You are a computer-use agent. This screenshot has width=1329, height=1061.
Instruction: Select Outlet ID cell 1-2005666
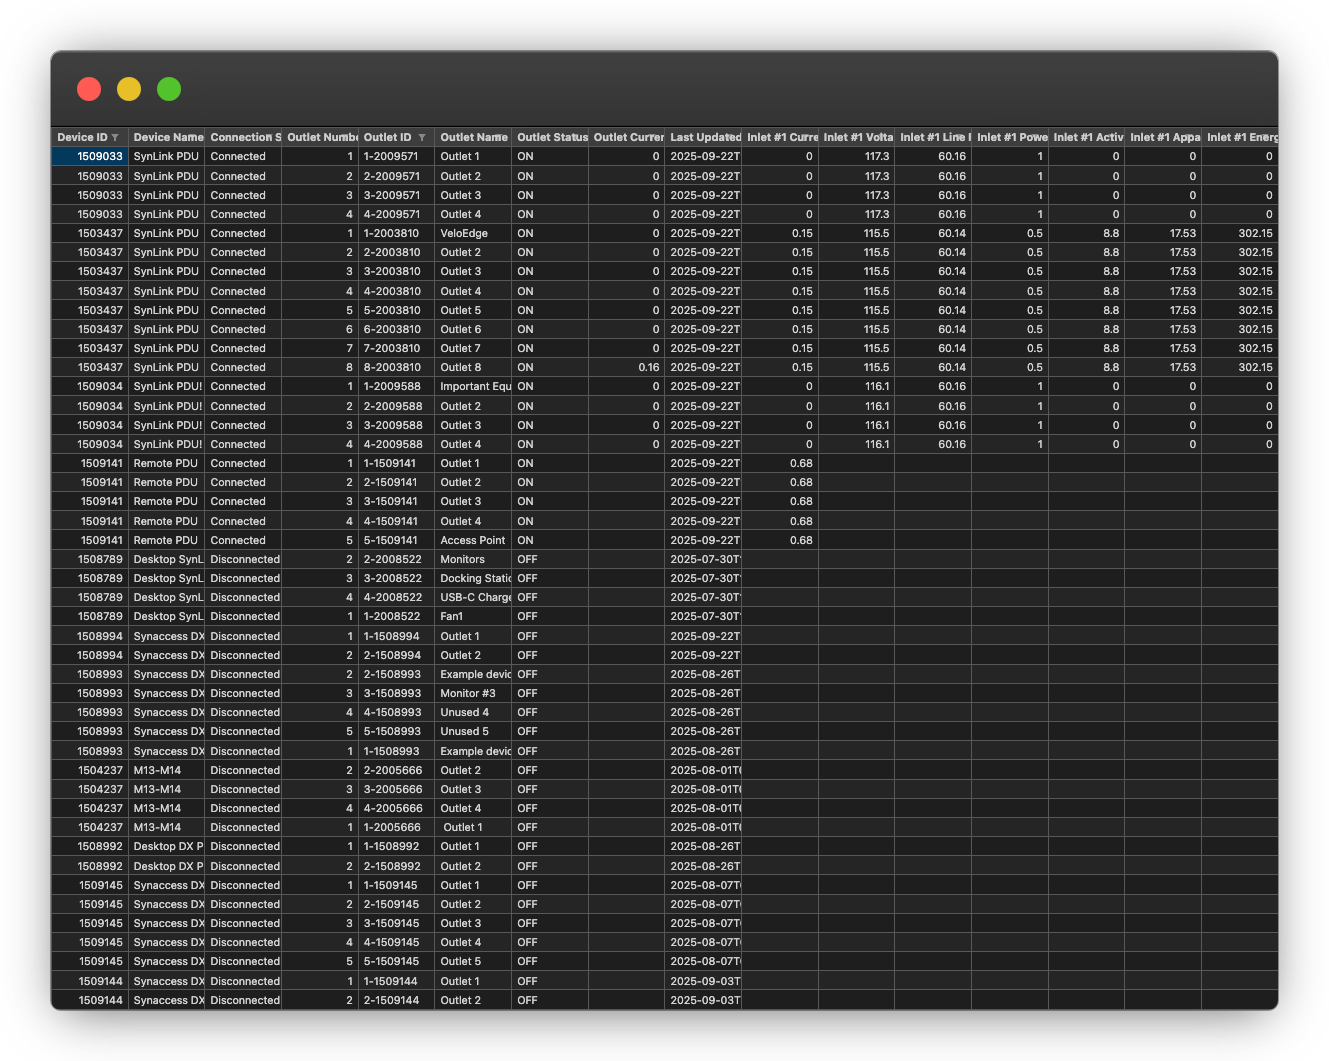point(396,827)
